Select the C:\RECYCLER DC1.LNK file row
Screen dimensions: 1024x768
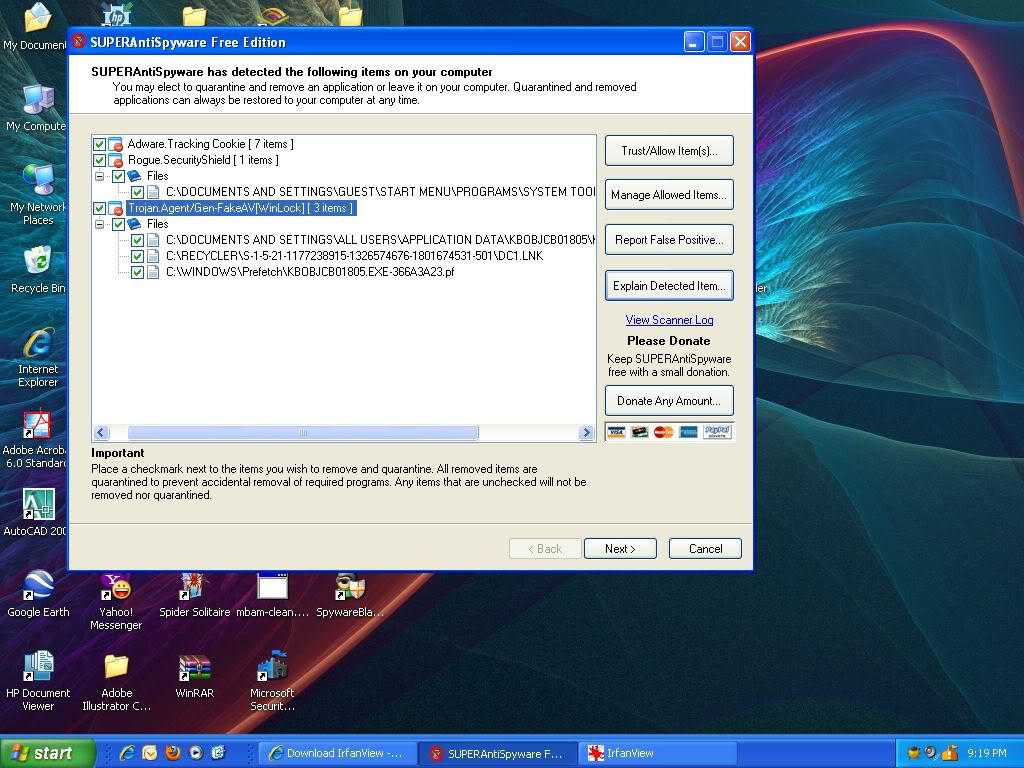point(355,256)
